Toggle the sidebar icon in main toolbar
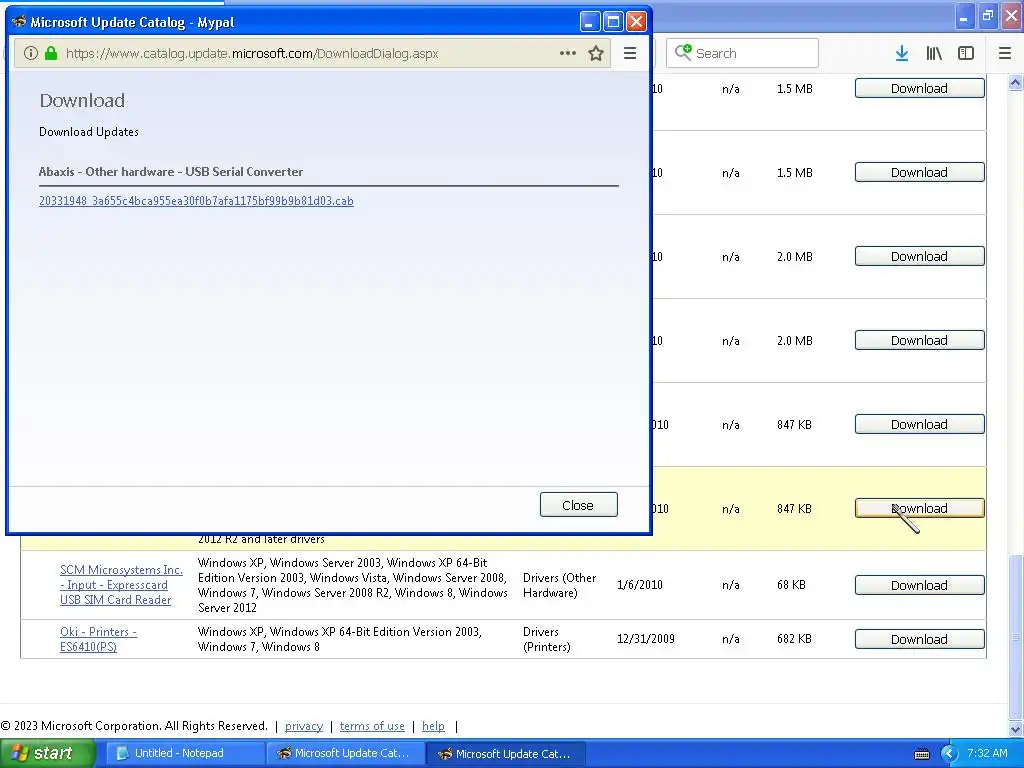This screenshot has width=1024, height=768. [966, 54]
